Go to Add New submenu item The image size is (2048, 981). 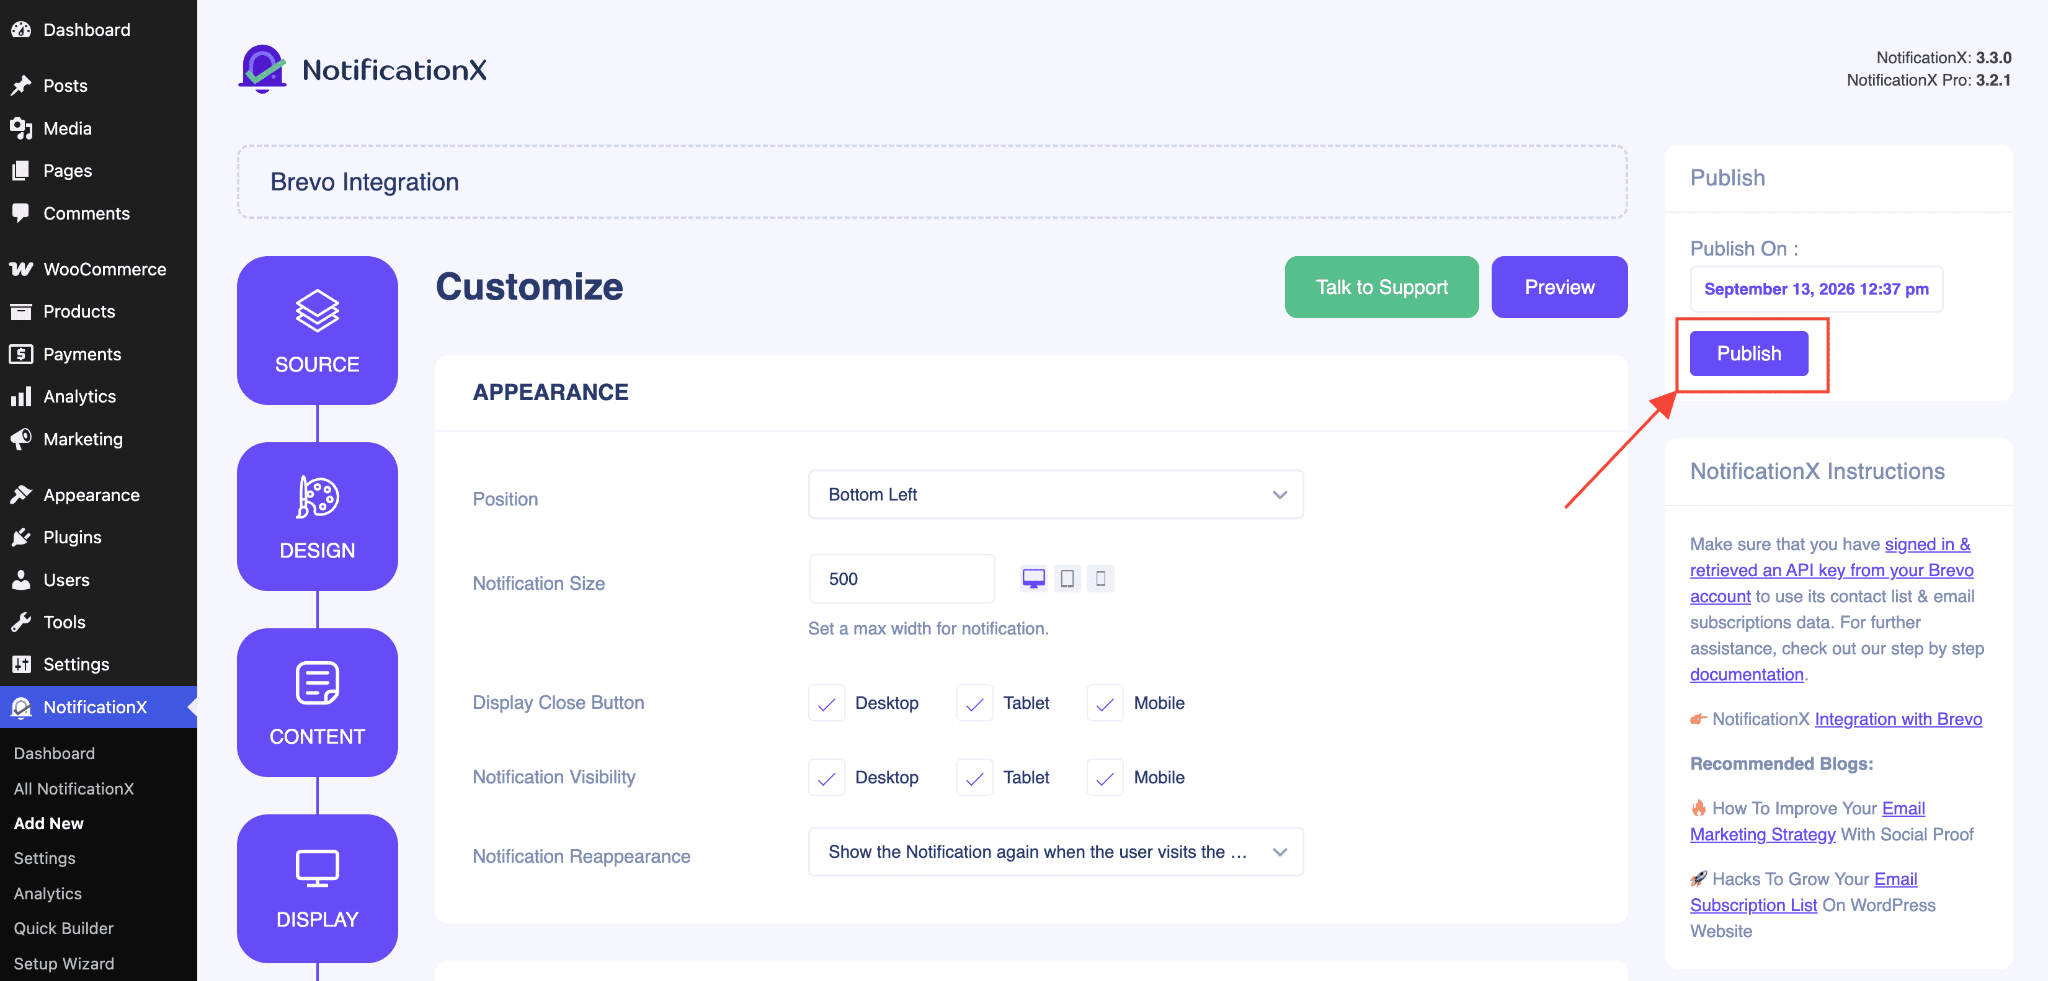pos(49,824)
